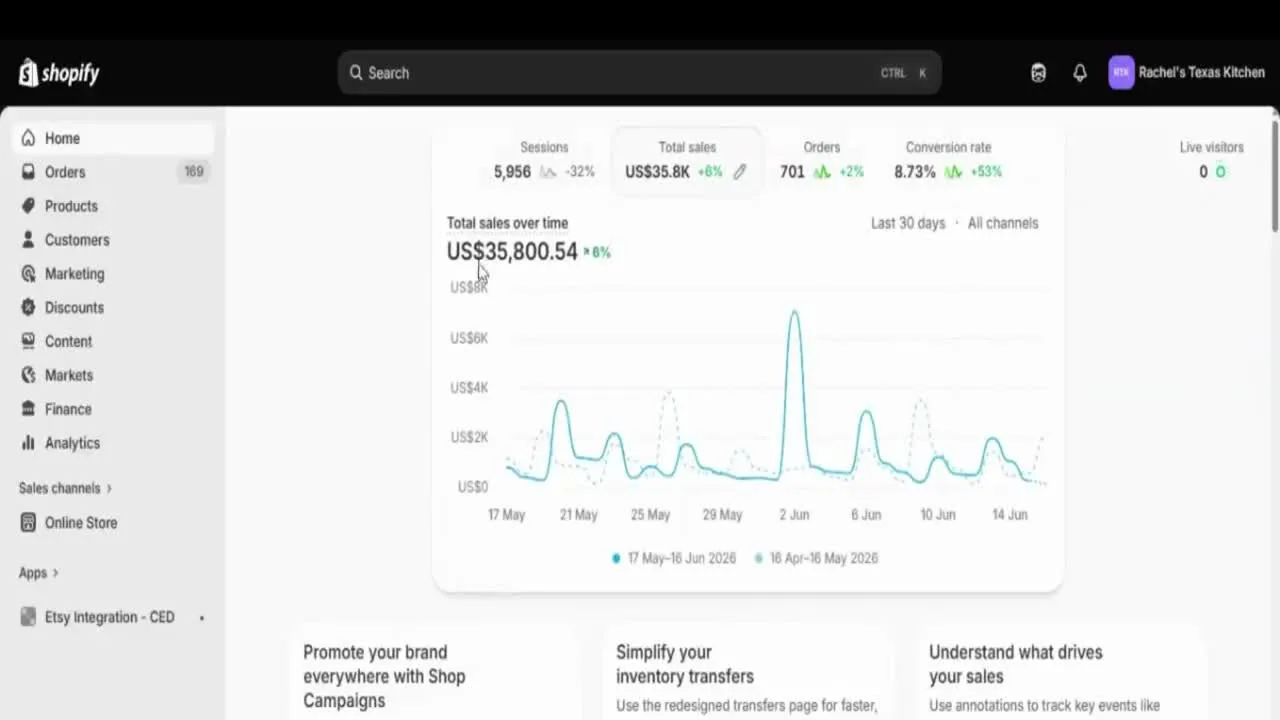Click the Orders metric sparkline icon

pyautogui.click(x=822, y=172)
